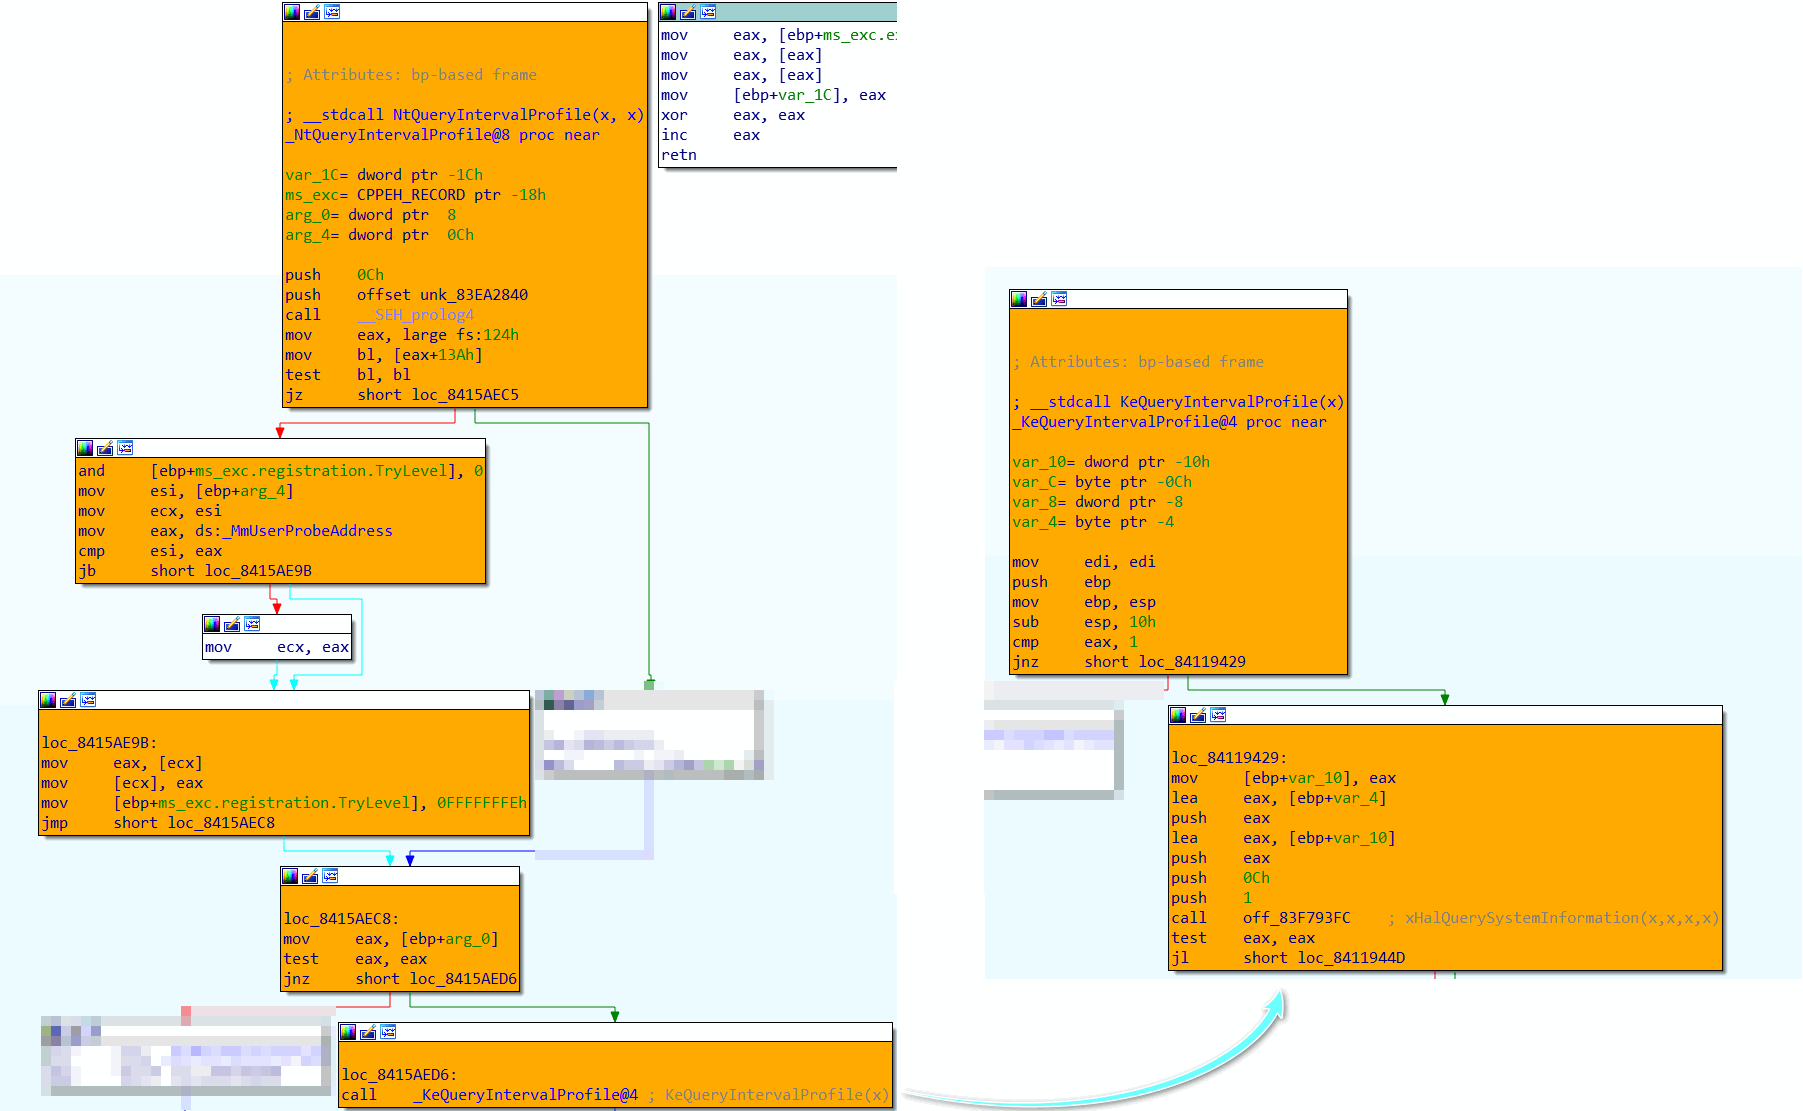
Task: Click the edit icon on loc_8415AE9B node header
Action: (68, 700)
